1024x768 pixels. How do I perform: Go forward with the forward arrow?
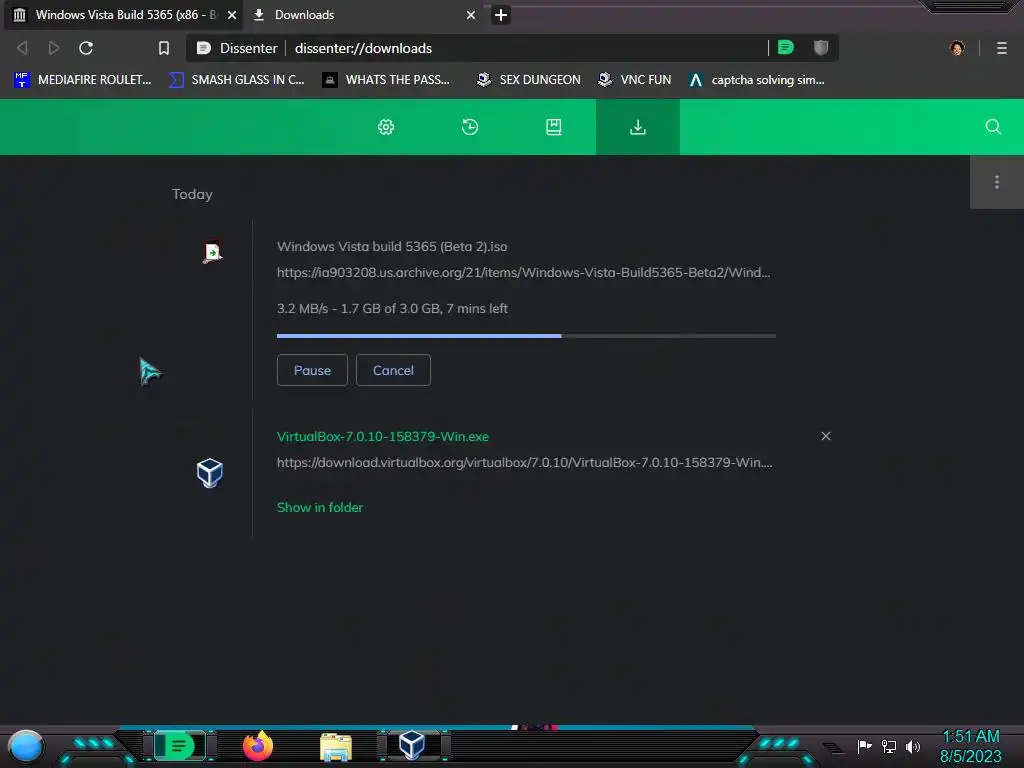point(54,48)
